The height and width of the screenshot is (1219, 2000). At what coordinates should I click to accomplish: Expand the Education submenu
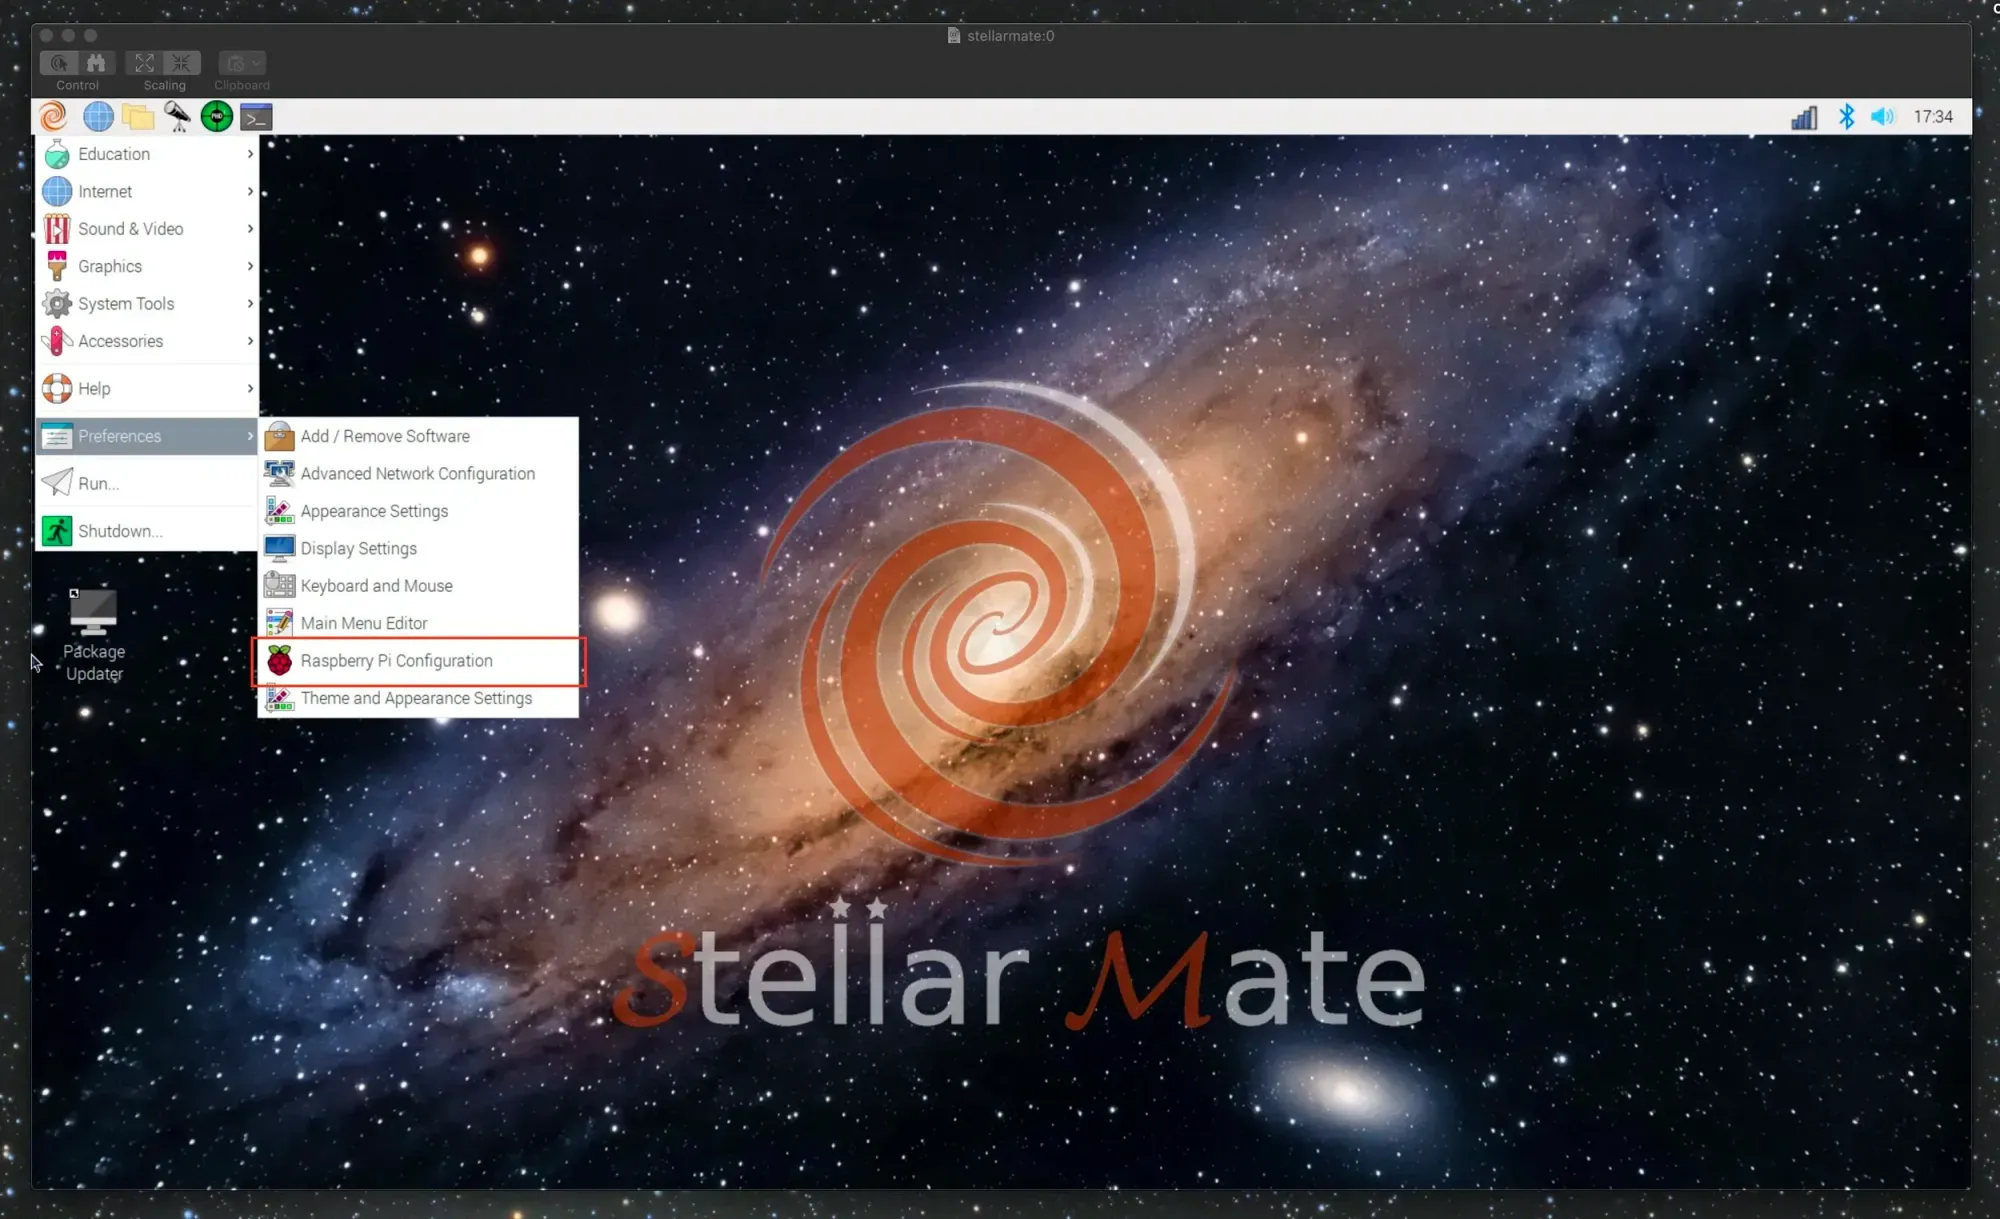[x=146, y=154]
